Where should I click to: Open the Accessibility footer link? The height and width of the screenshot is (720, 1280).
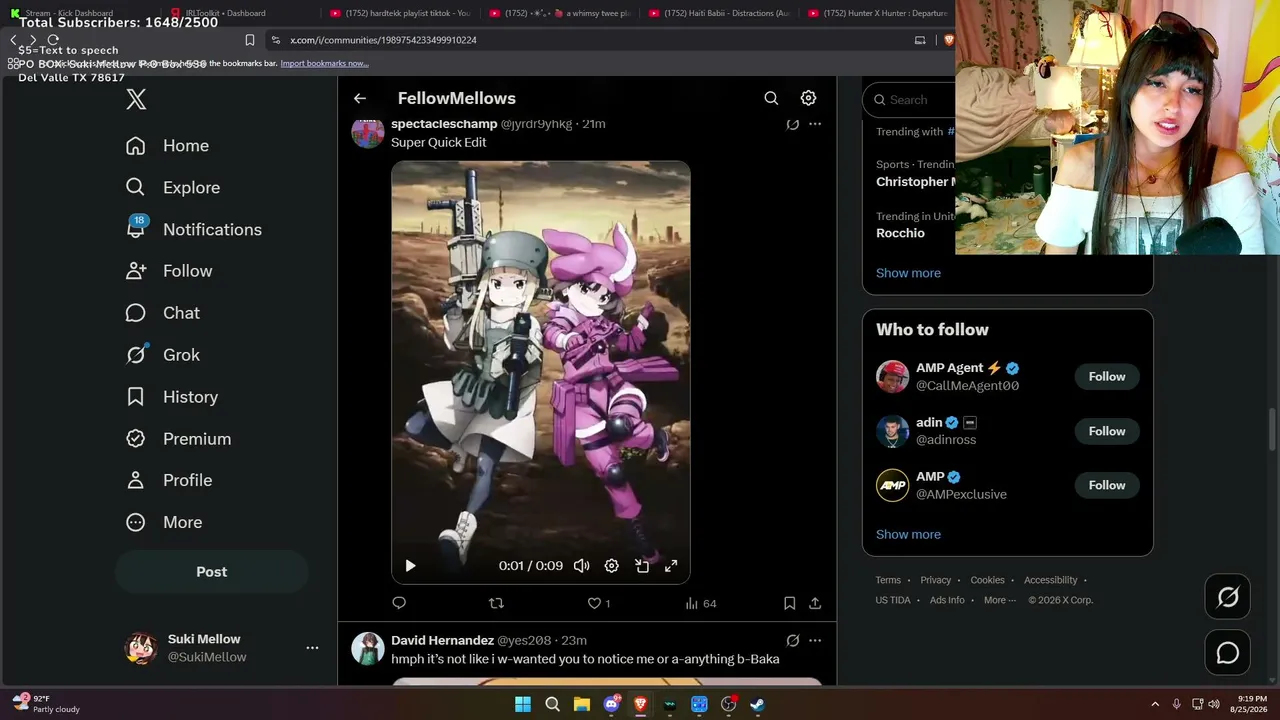click(x=1050, y=580)
